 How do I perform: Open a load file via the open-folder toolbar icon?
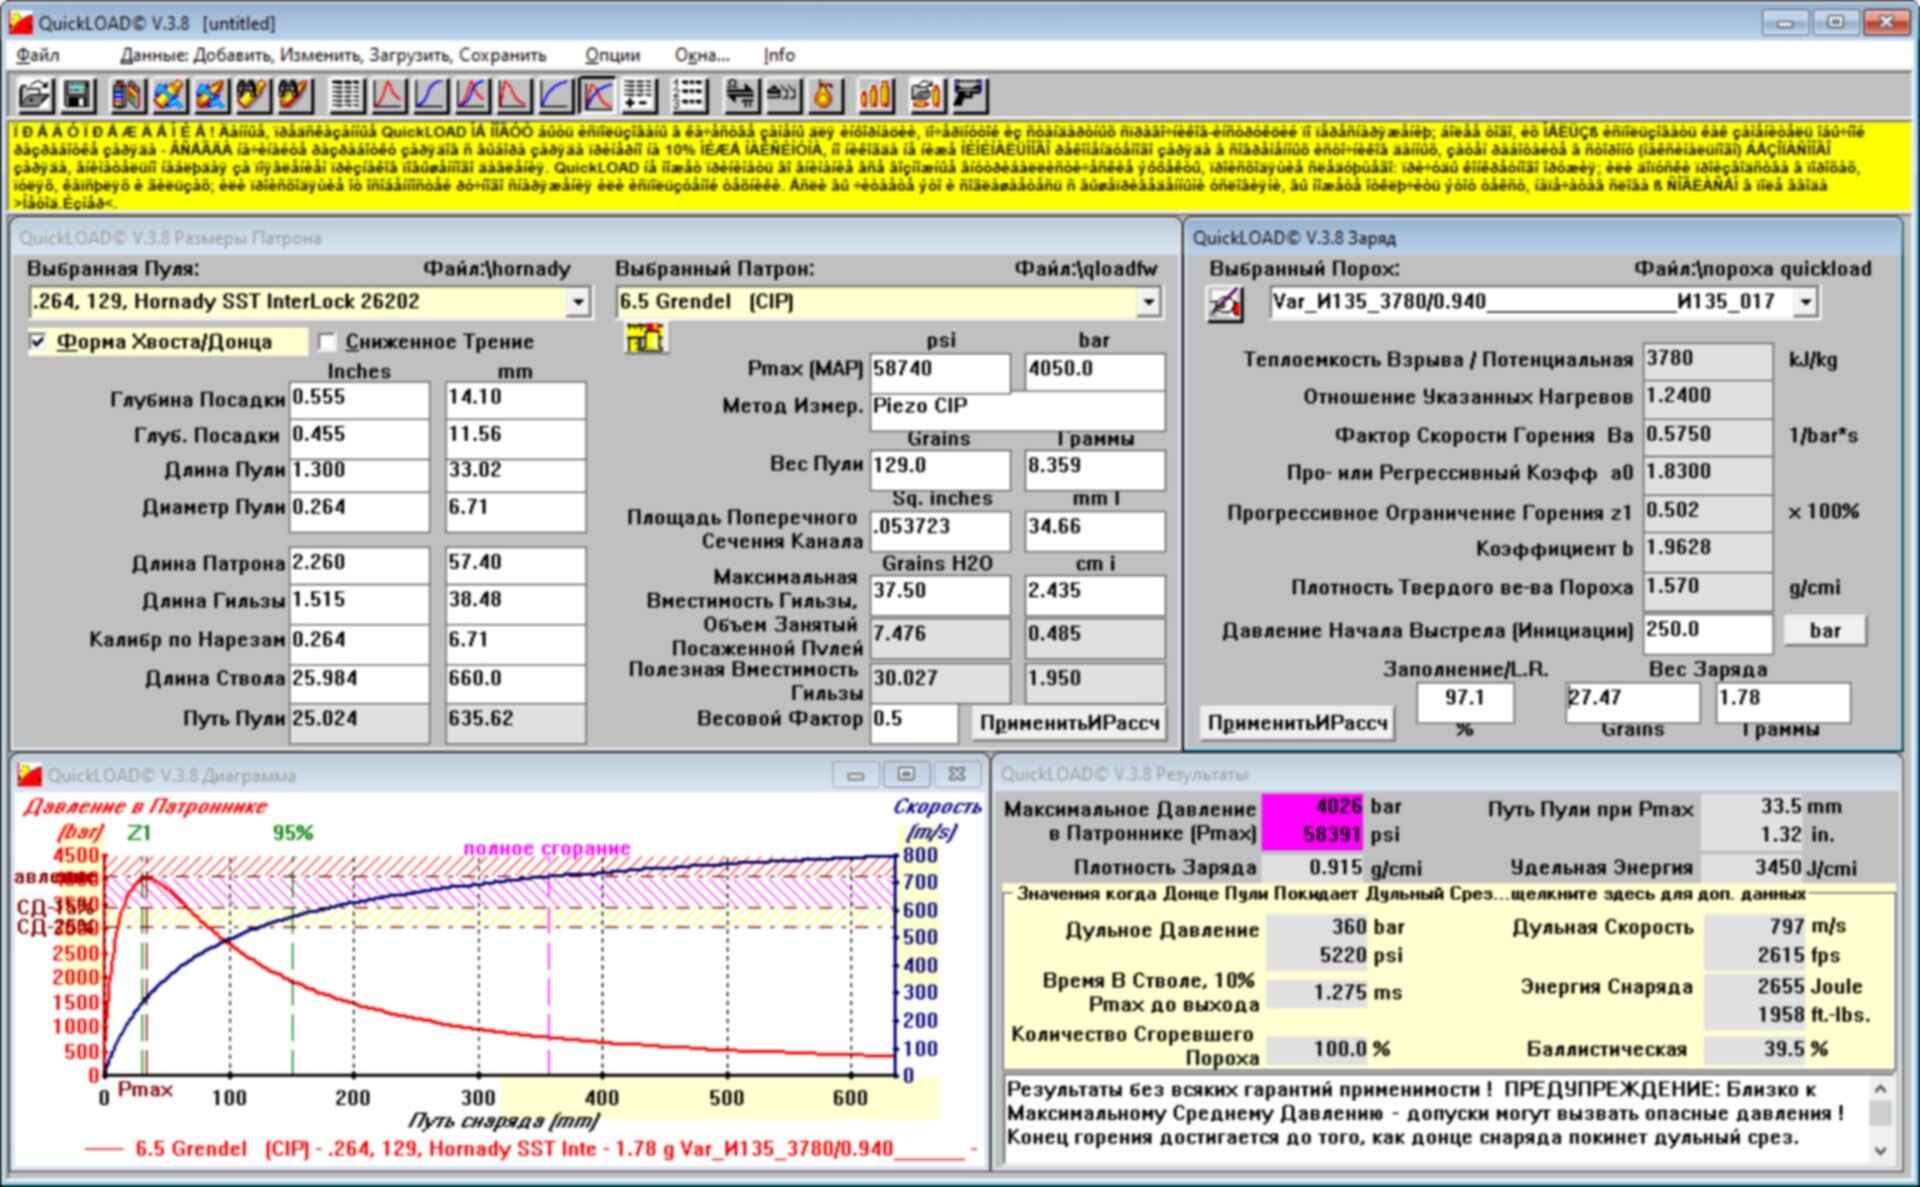click(36, 95)
